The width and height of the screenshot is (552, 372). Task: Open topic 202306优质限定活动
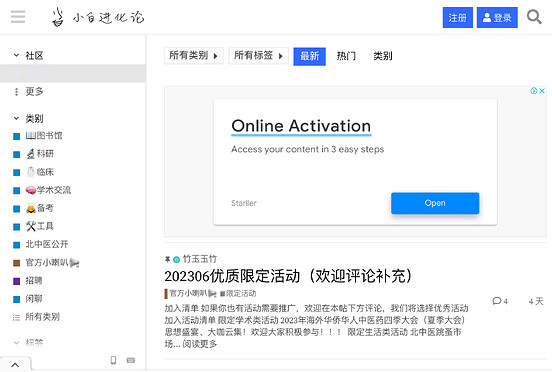(x=288, y=276)
